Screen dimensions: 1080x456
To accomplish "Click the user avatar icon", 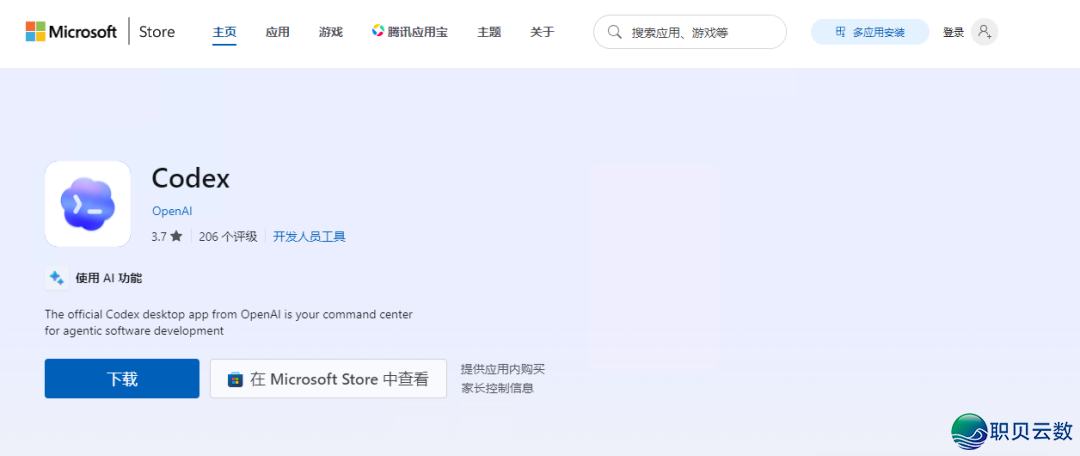I will [x=984, y=32].
